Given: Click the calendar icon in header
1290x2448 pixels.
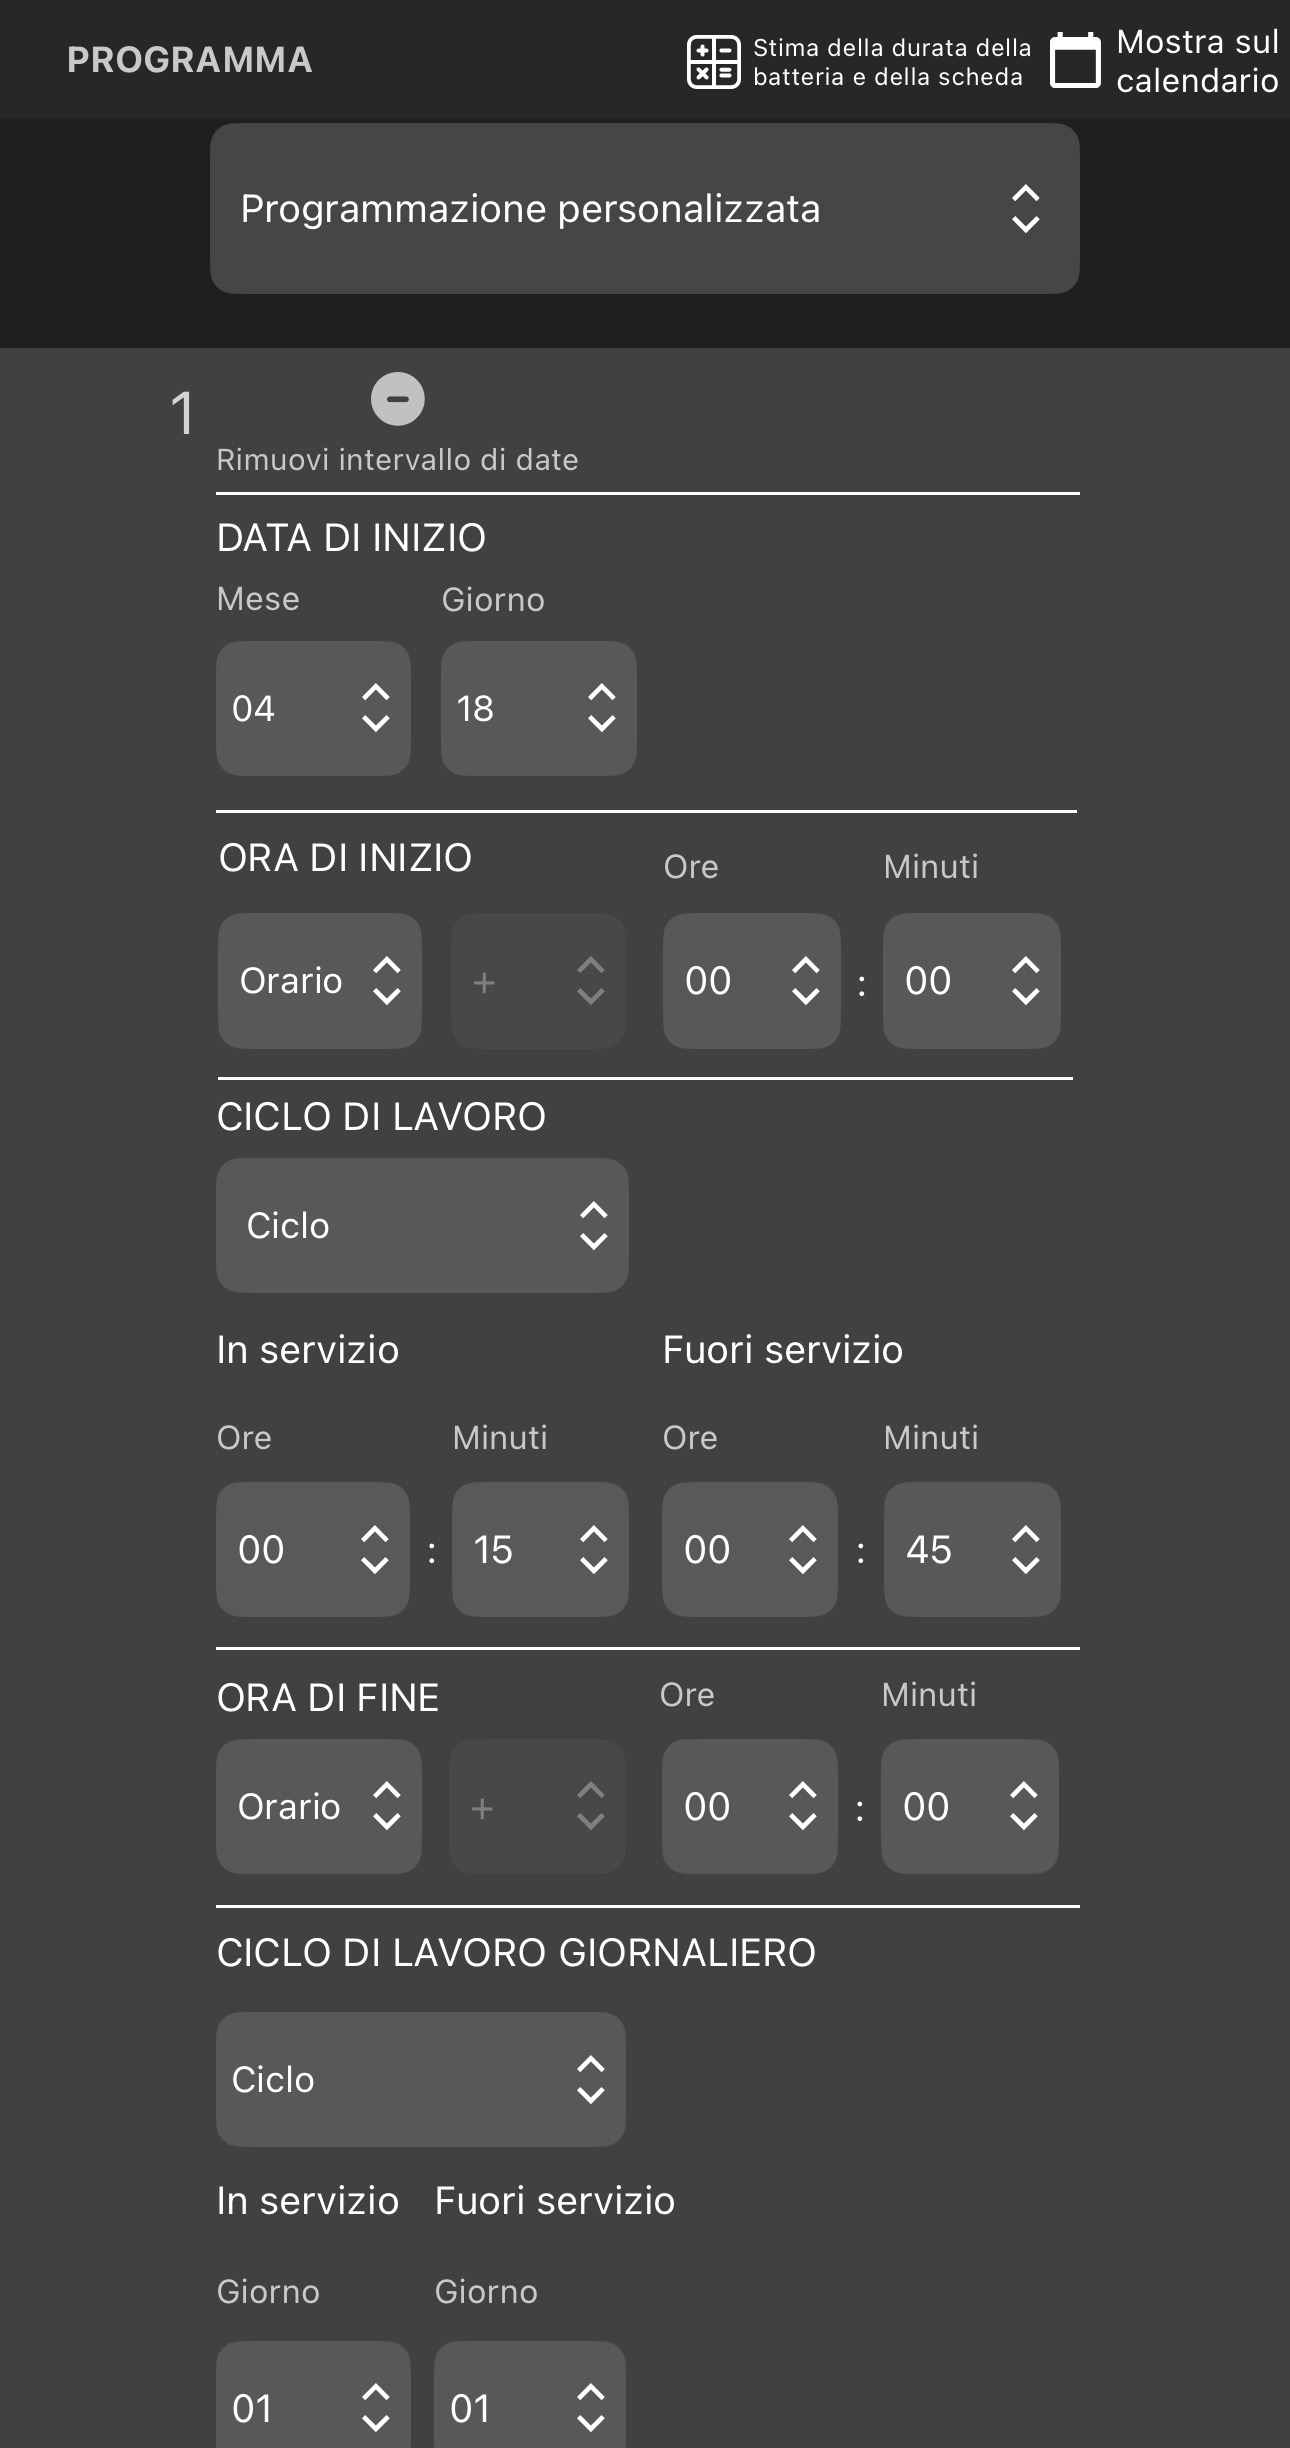Looking at the screenshot, I should [x=1075, y=61].
